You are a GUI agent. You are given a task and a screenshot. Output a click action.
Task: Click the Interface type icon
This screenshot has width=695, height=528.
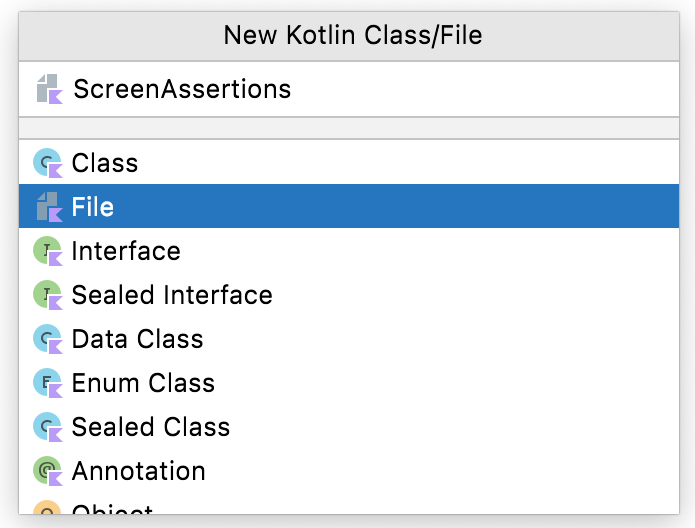[x=47, y=251]
